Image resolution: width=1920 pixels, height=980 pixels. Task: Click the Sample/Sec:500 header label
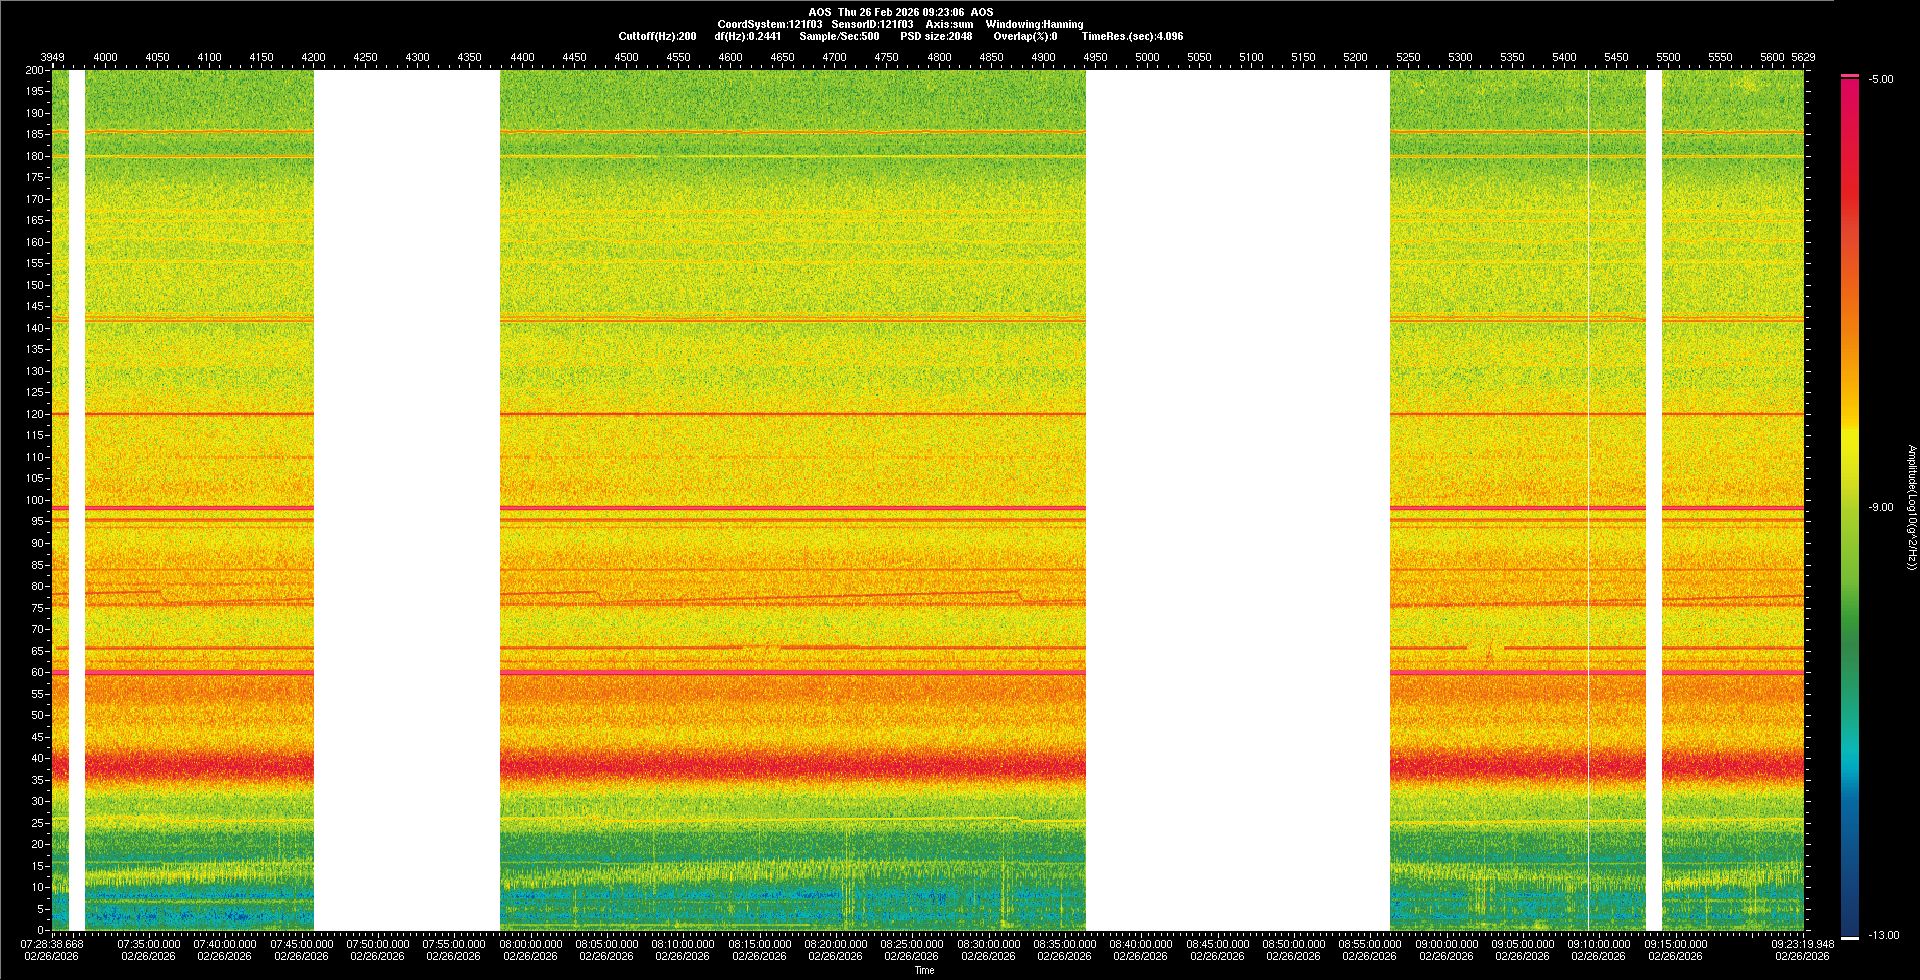click(839, 36)
